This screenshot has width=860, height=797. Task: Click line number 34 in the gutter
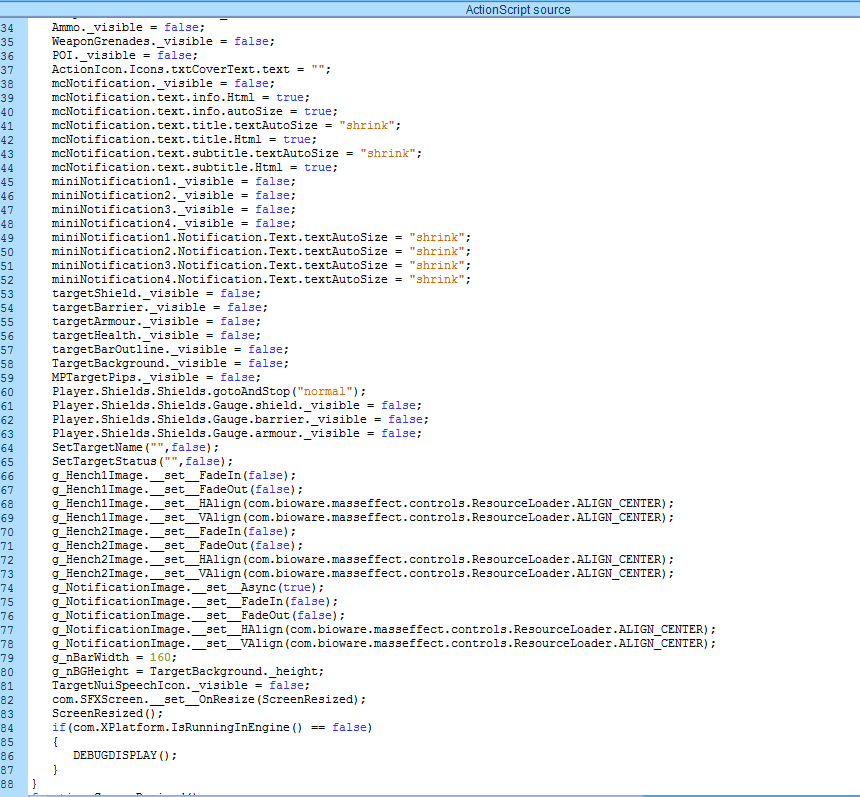point(8,27)
